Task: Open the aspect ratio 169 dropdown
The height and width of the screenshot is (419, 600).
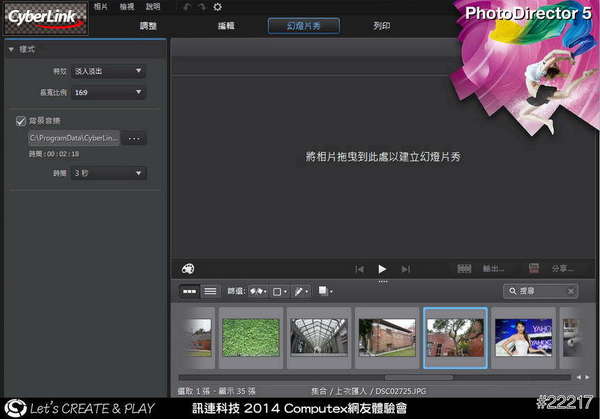Action: (x=107, y=92)
